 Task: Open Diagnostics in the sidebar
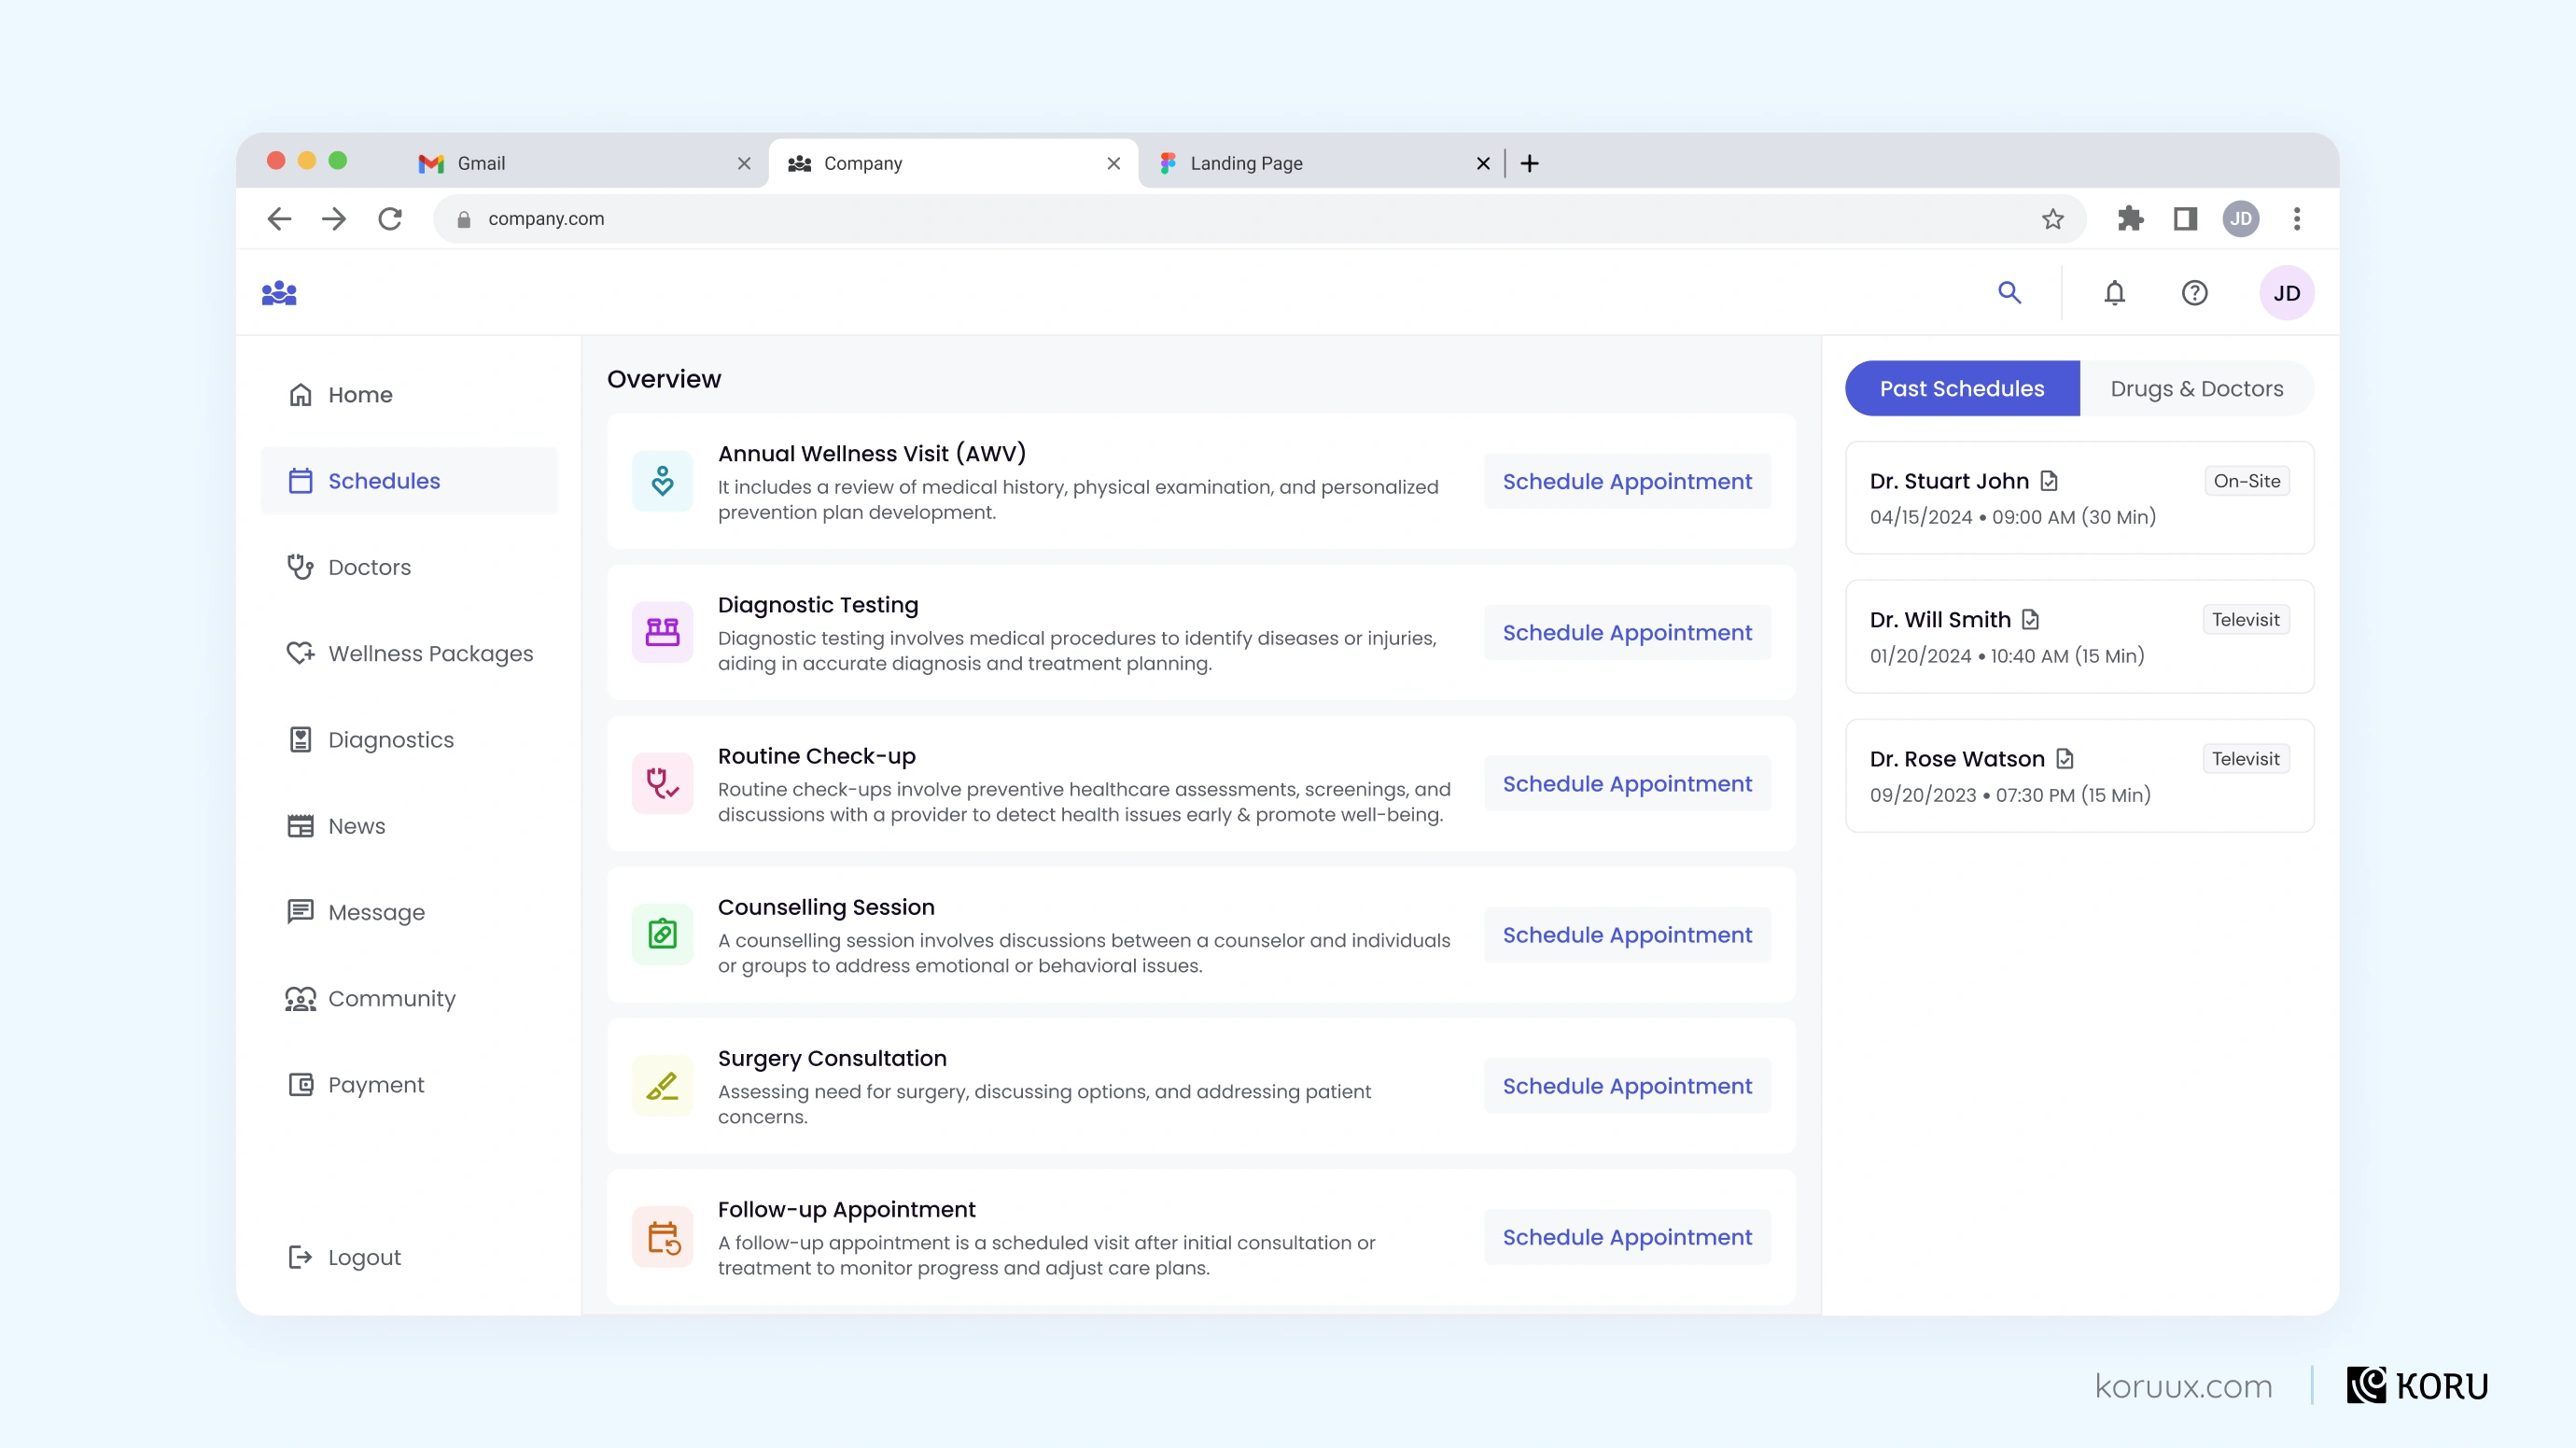(409, 740)
